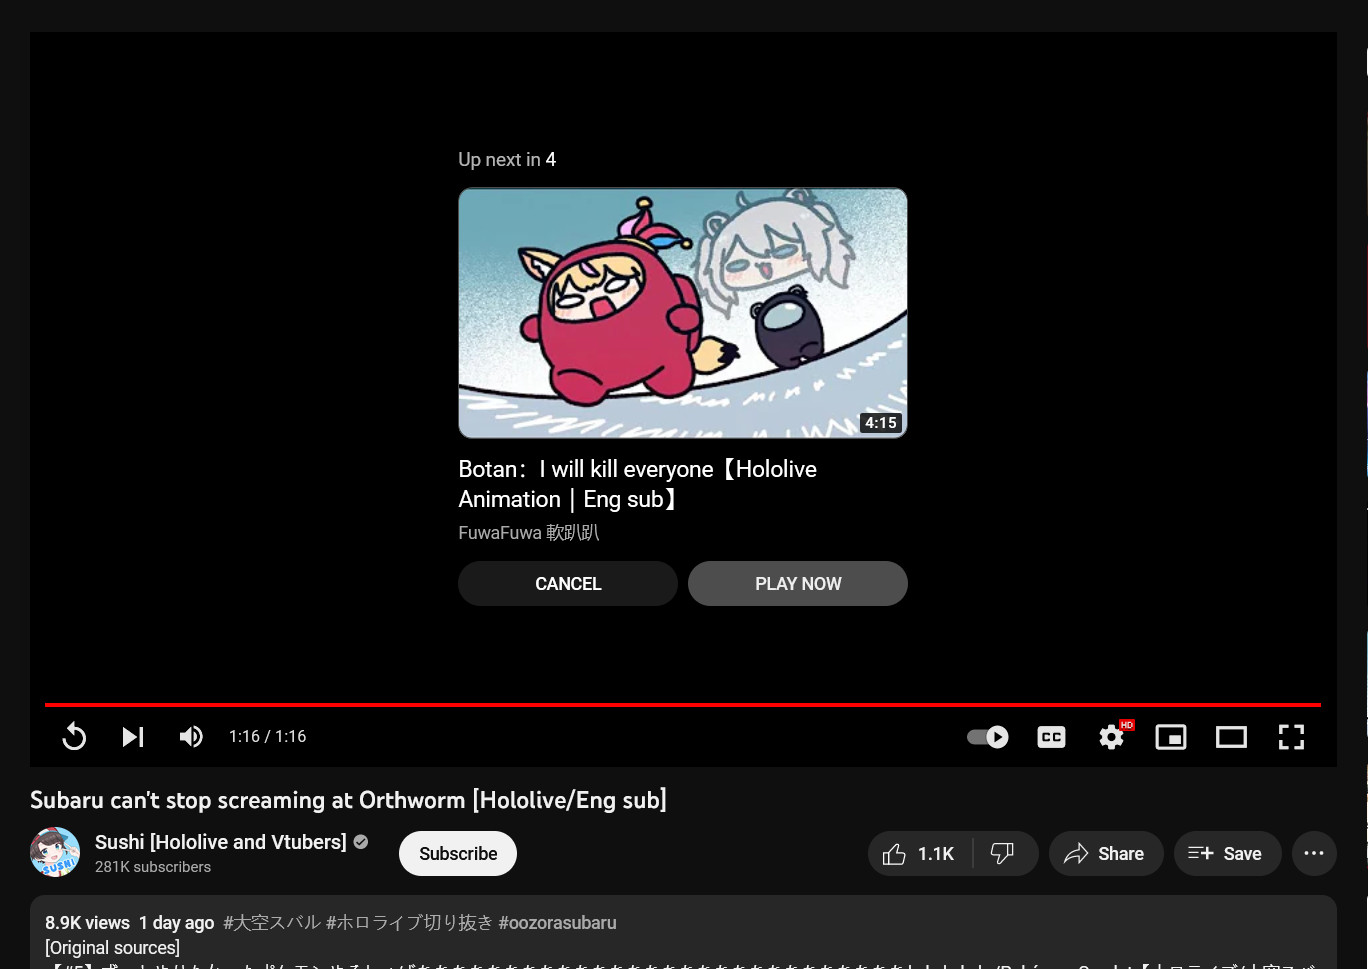The image size is (1368, 969).
Task: Skip to the next video
Action: [x=133, y=737]
